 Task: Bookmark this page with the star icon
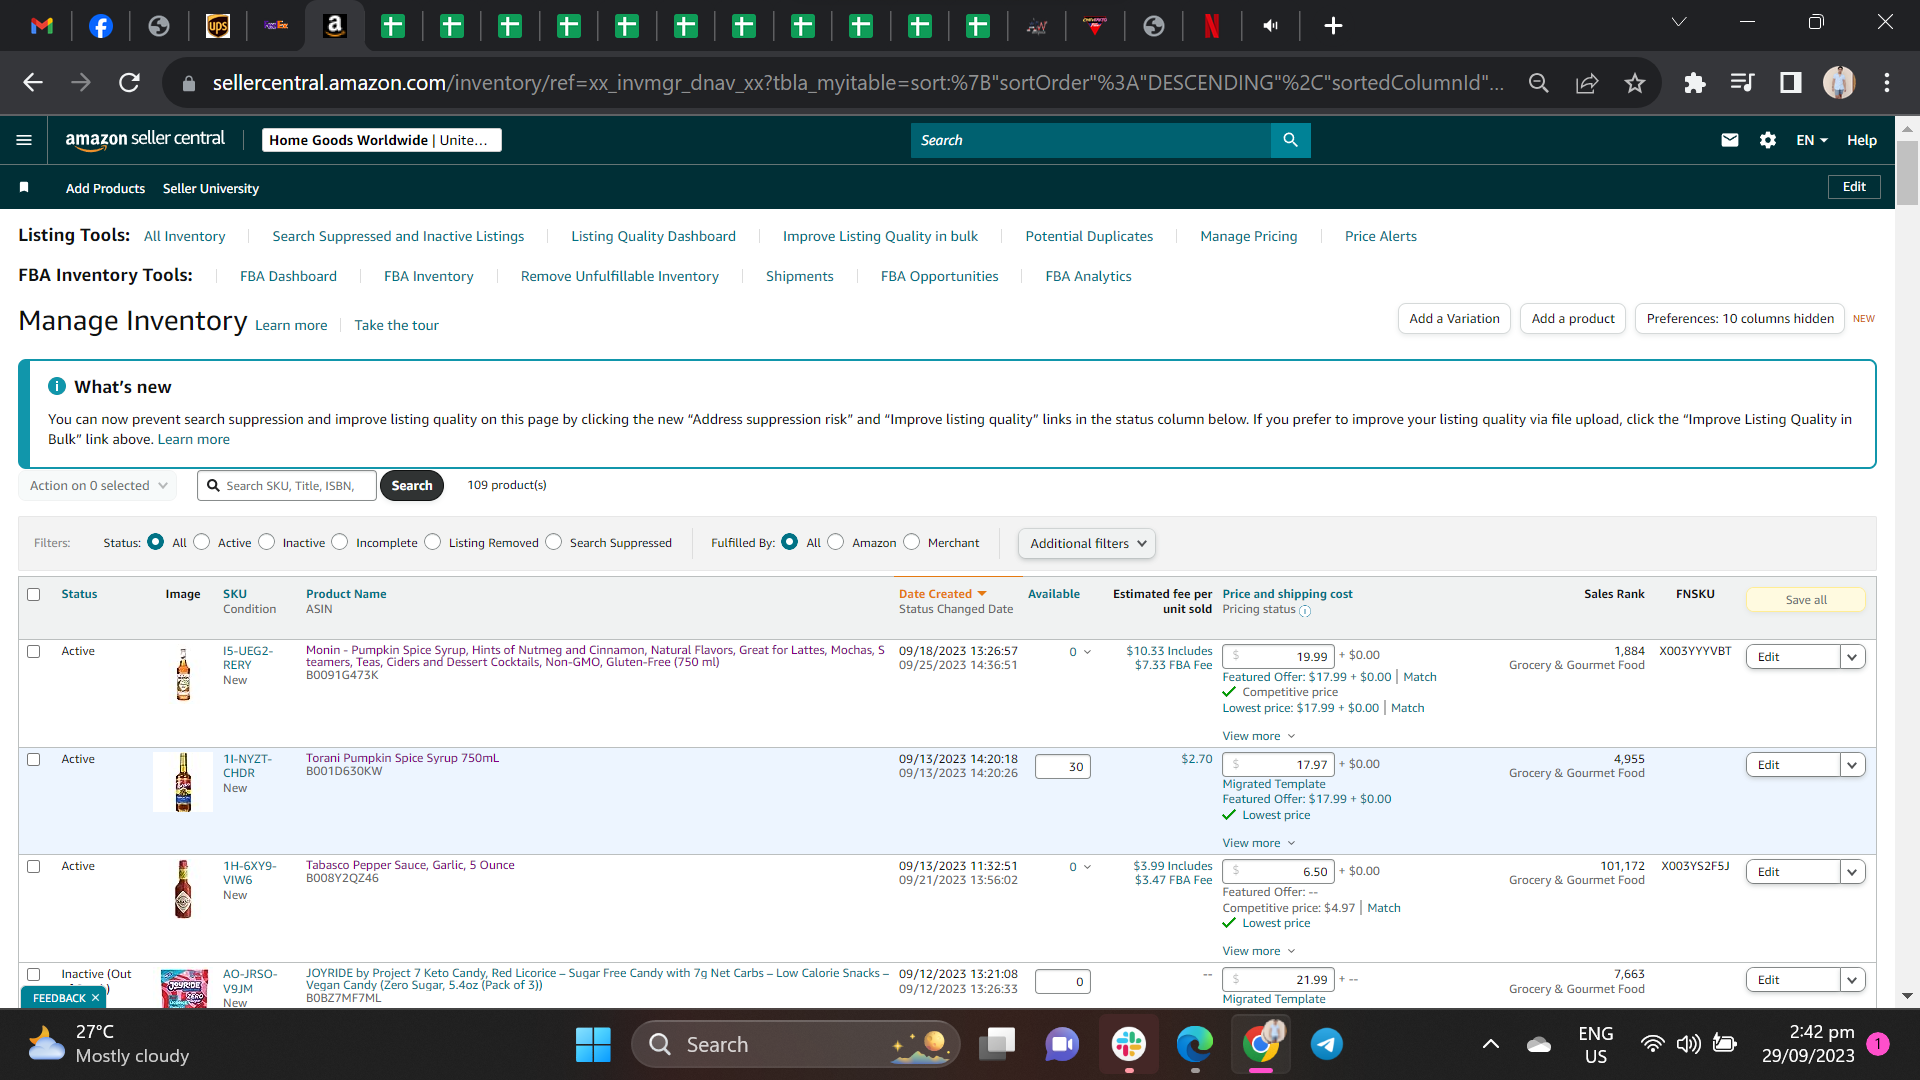coord(1635,83)
